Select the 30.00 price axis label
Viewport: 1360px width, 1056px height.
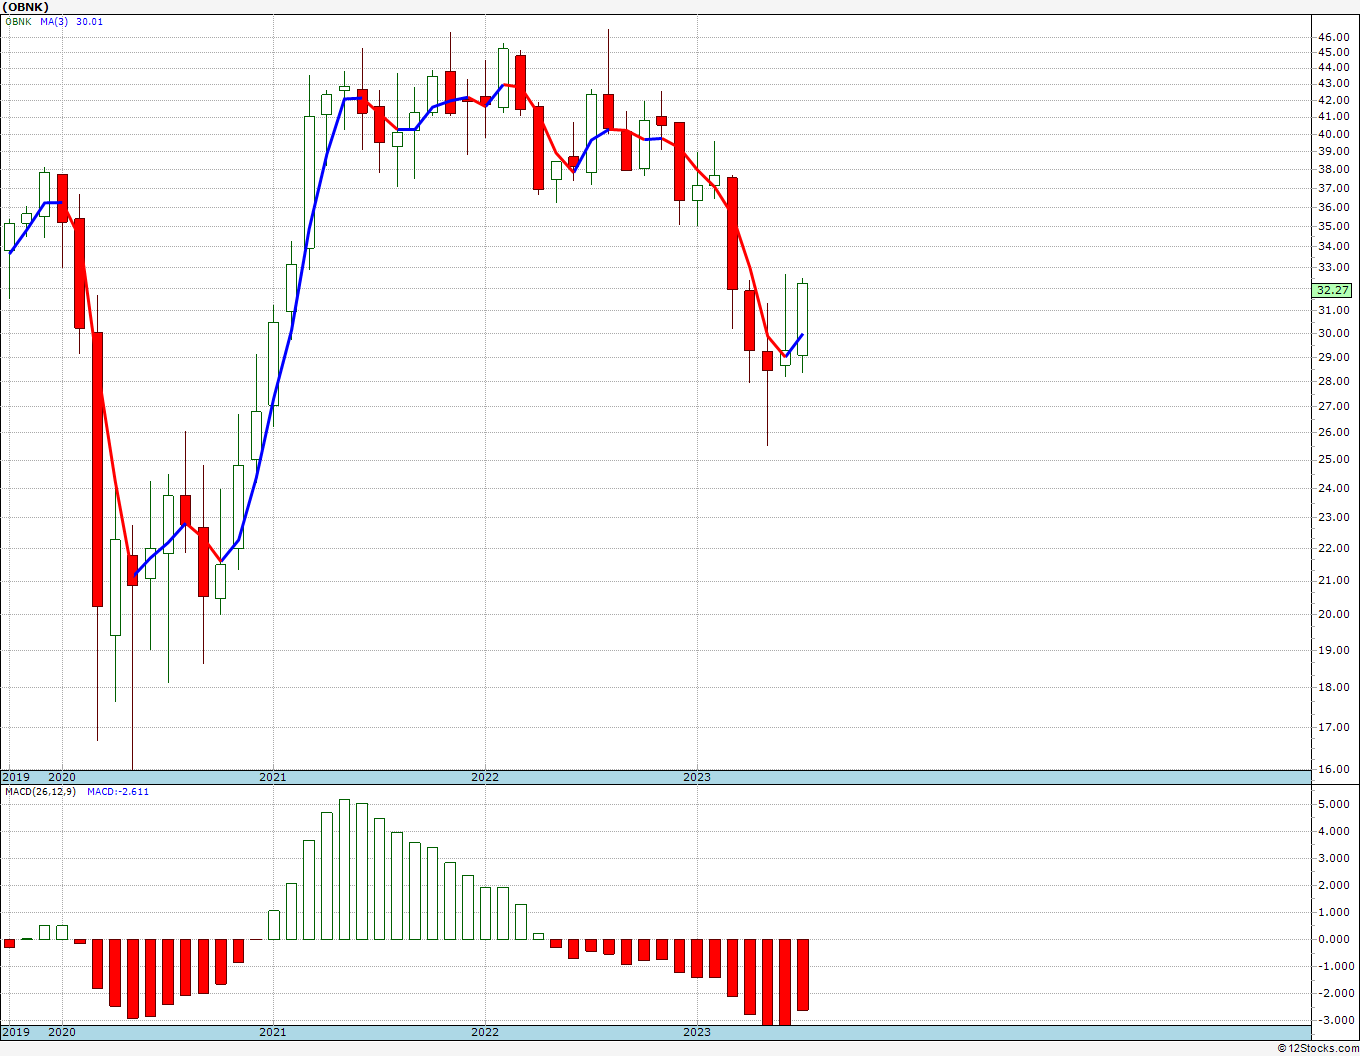(1333, 334)
